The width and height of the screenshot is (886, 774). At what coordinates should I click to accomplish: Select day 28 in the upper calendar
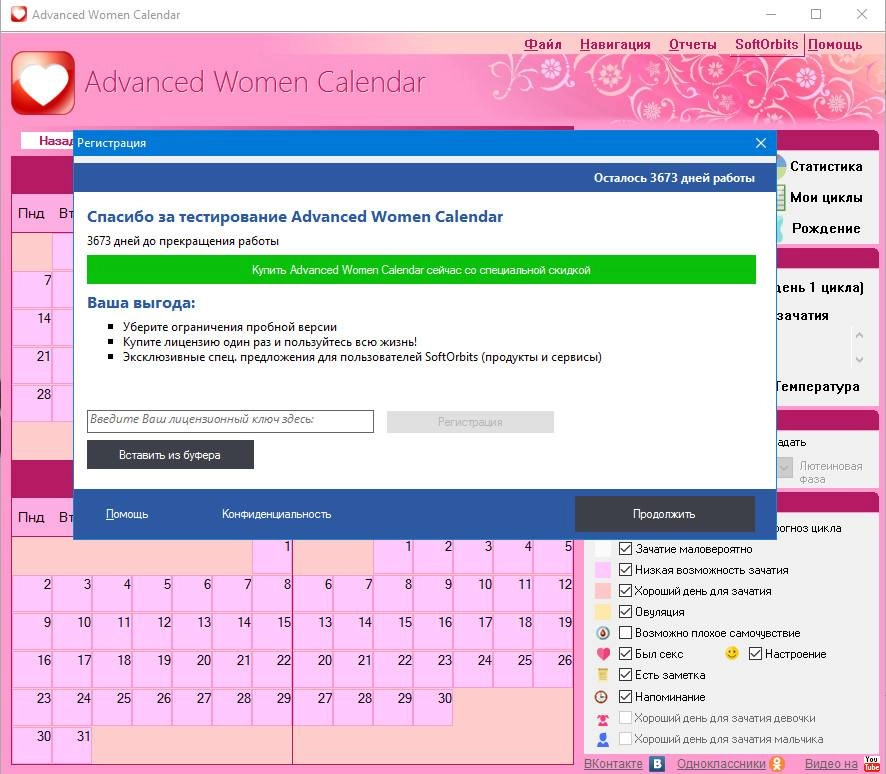point(32,403)
